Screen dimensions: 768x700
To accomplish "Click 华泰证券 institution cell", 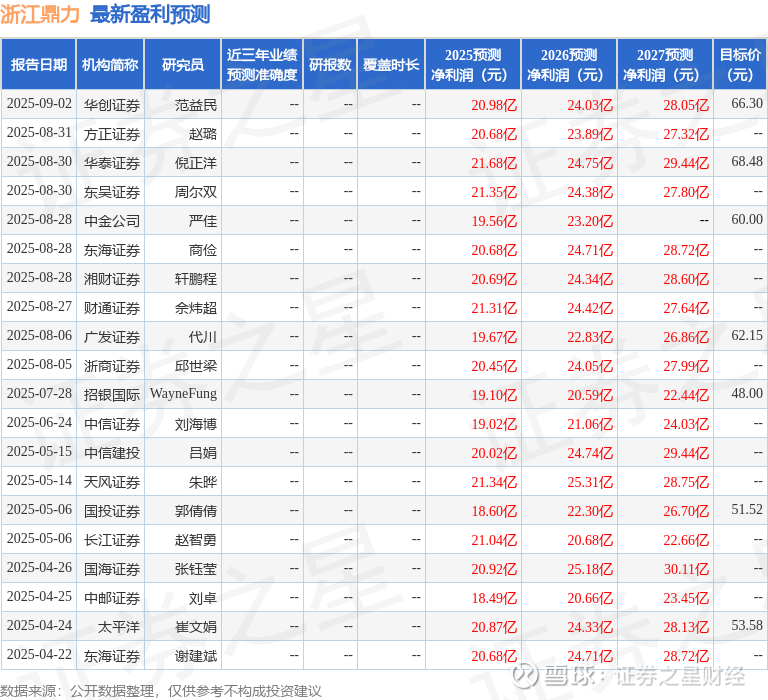I will 112,163.
